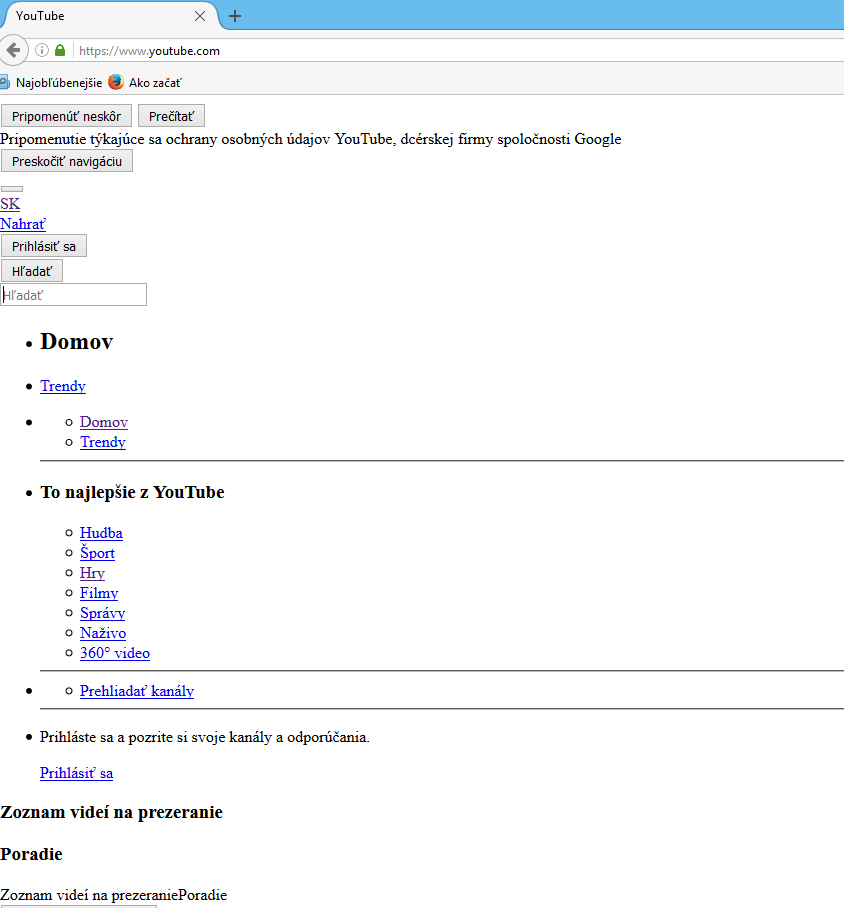Viewport: 844px width, 908px height.
Task: Click the 'Preskočiť navigáciu' button
Action: [x=67, y=161]
